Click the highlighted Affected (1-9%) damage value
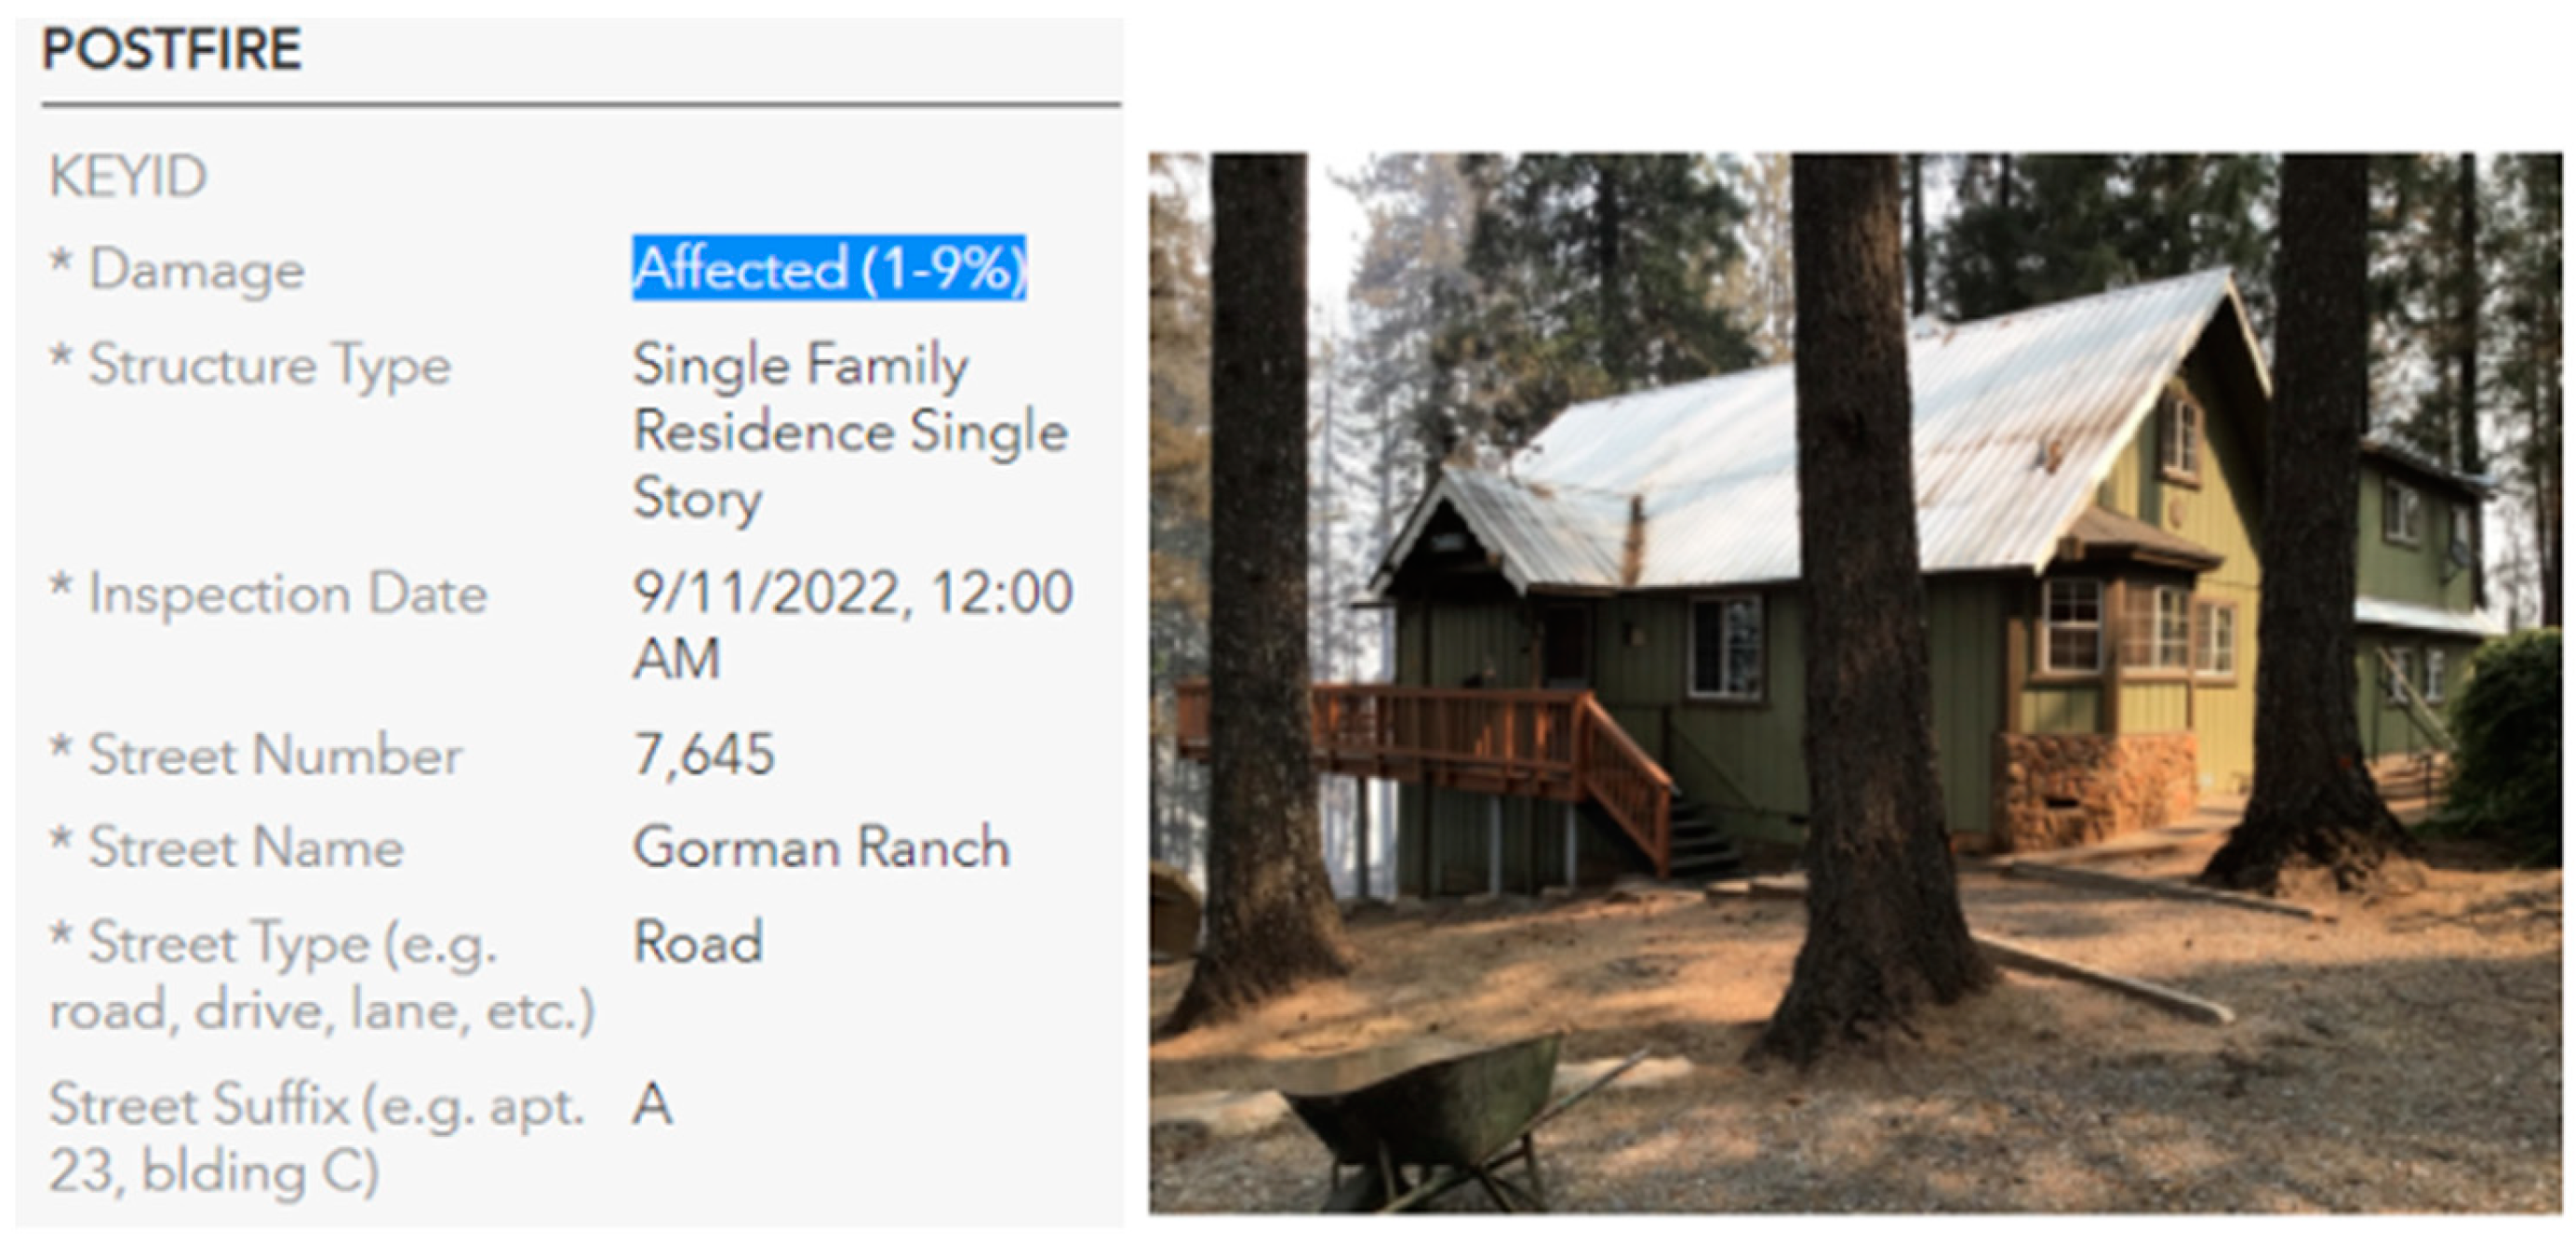 (x=829, y=268)
